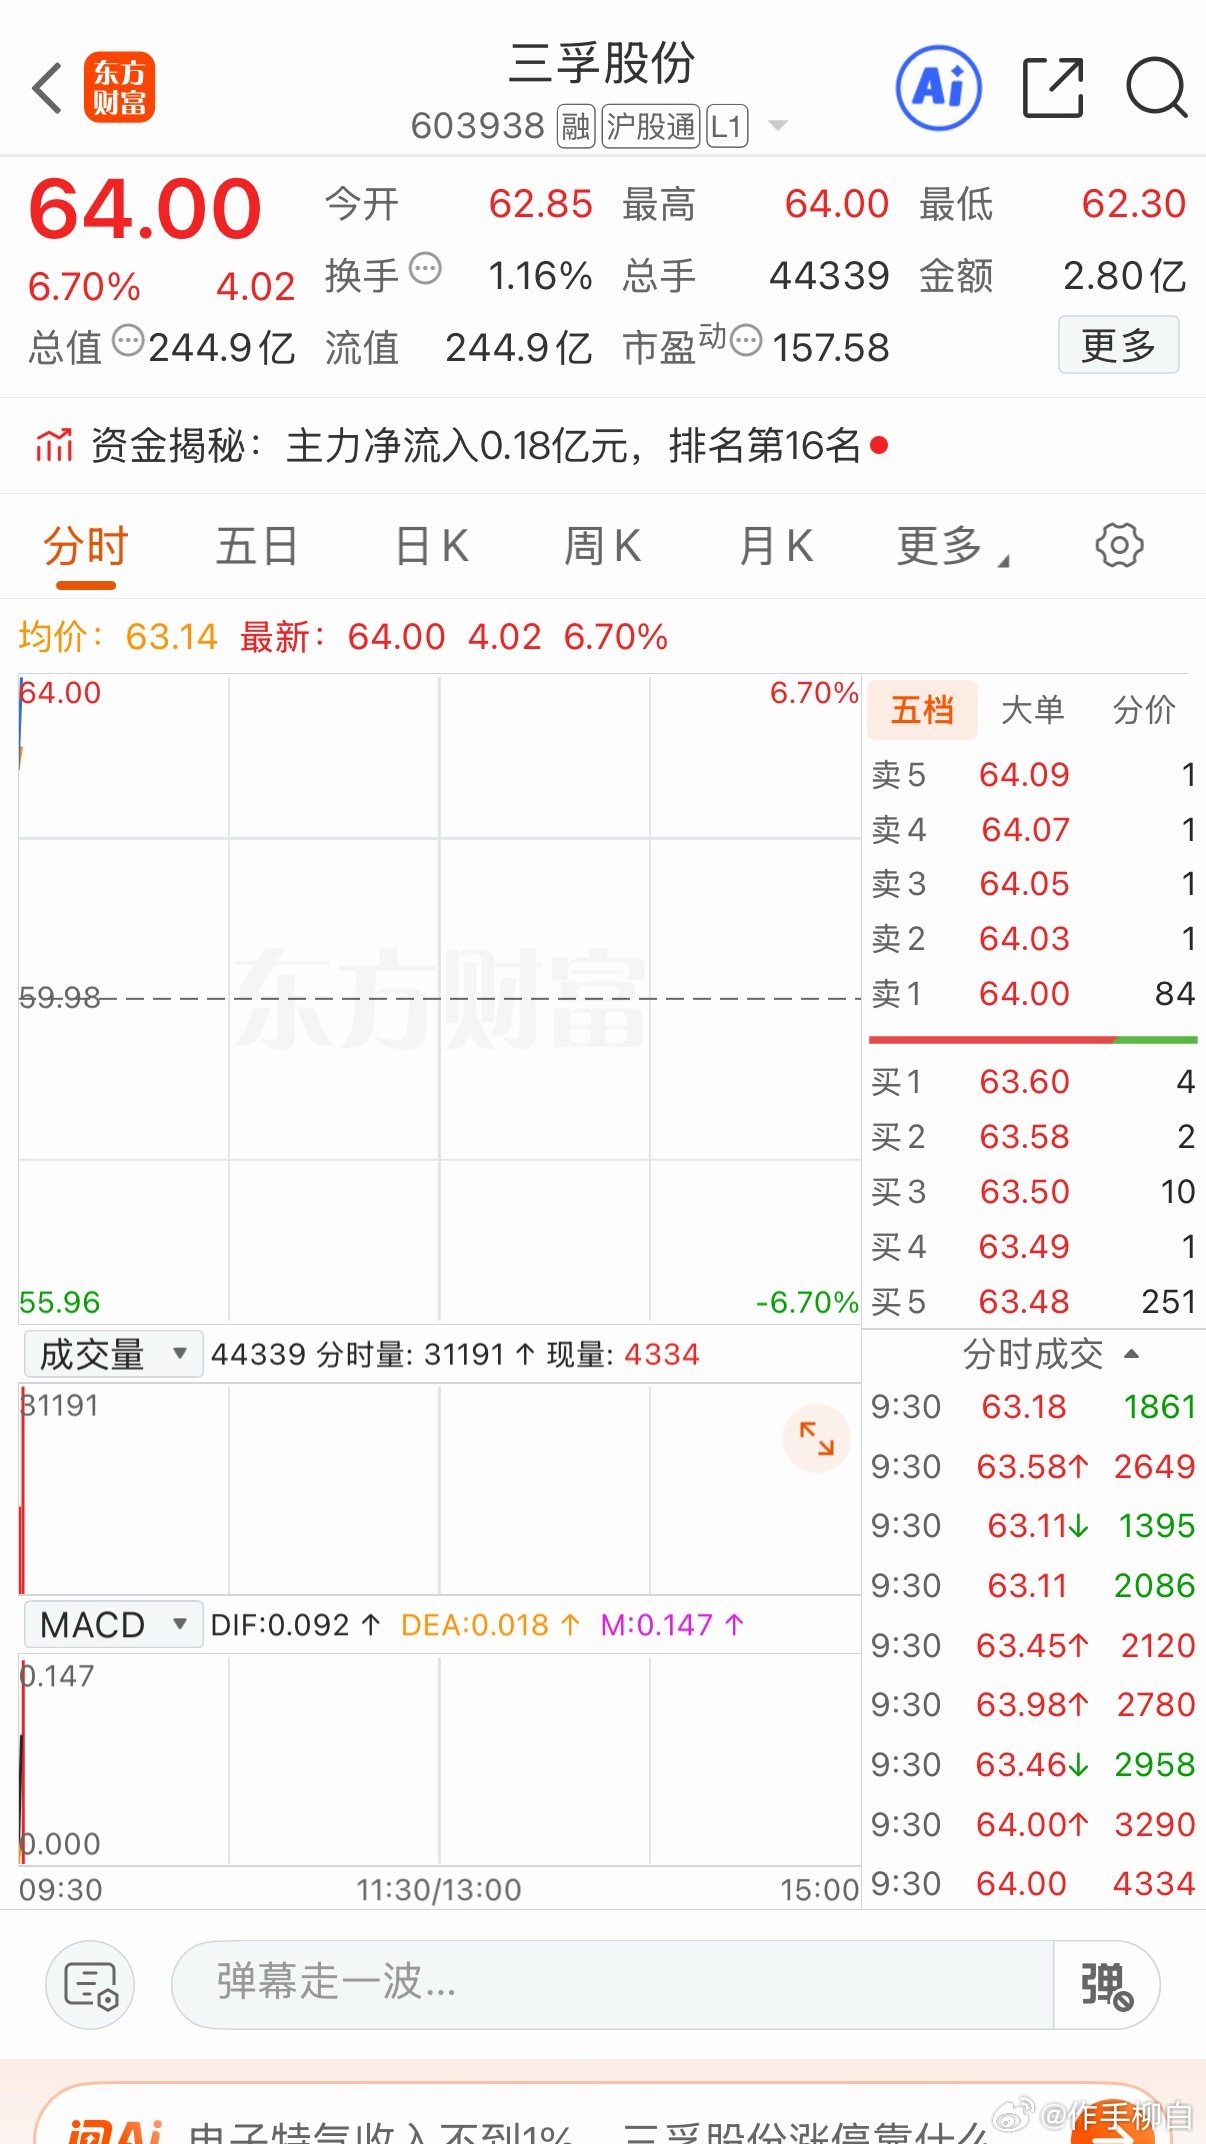
Task: Switch to the 月K tab
Action: (x=776, y=547)
